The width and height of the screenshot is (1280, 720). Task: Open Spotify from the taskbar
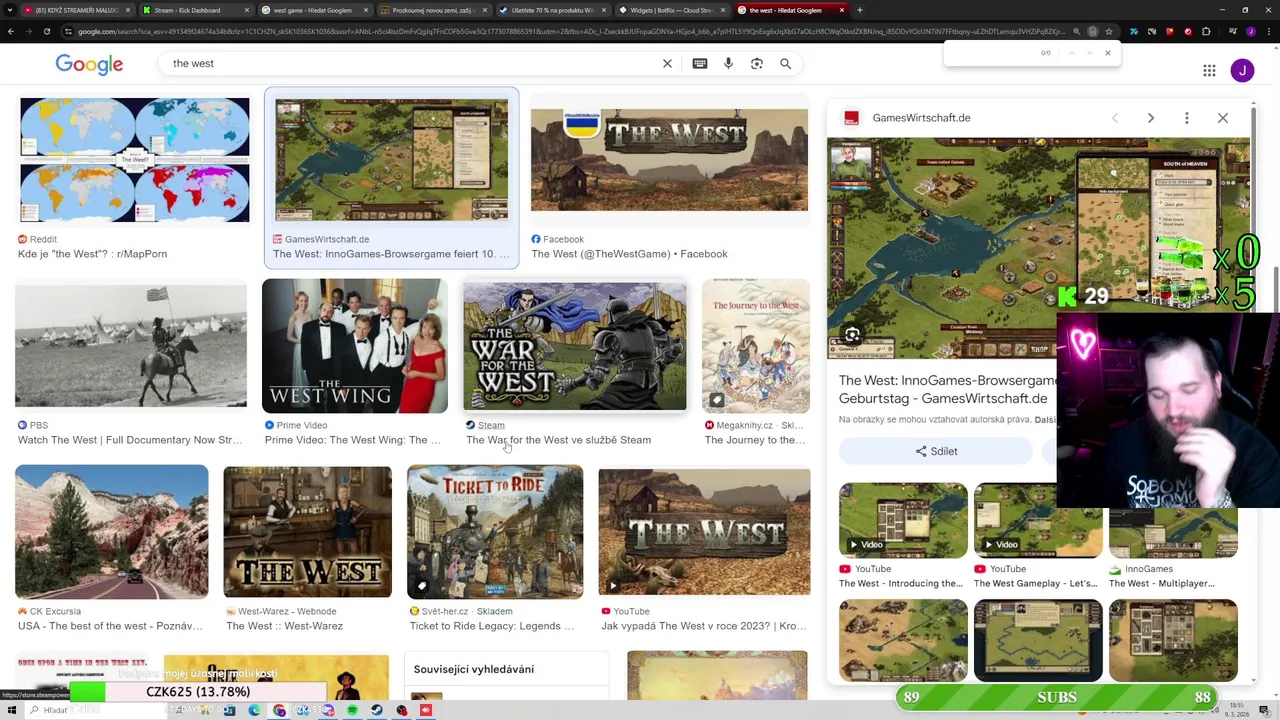(x=352, y=710)
